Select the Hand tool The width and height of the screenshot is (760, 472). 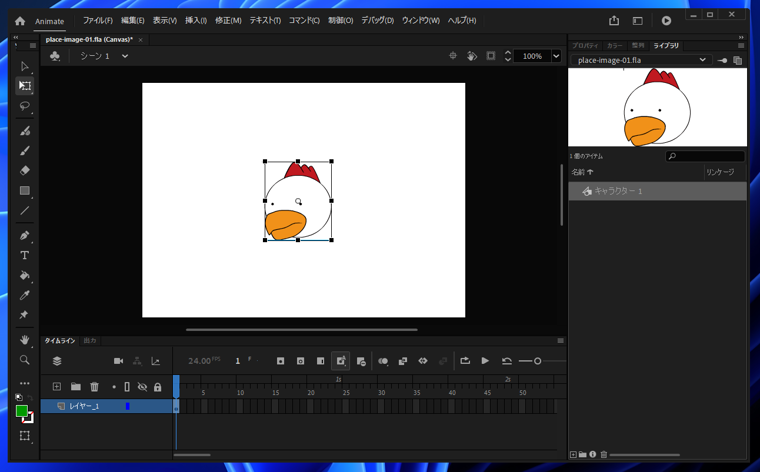tap(25, 340)
